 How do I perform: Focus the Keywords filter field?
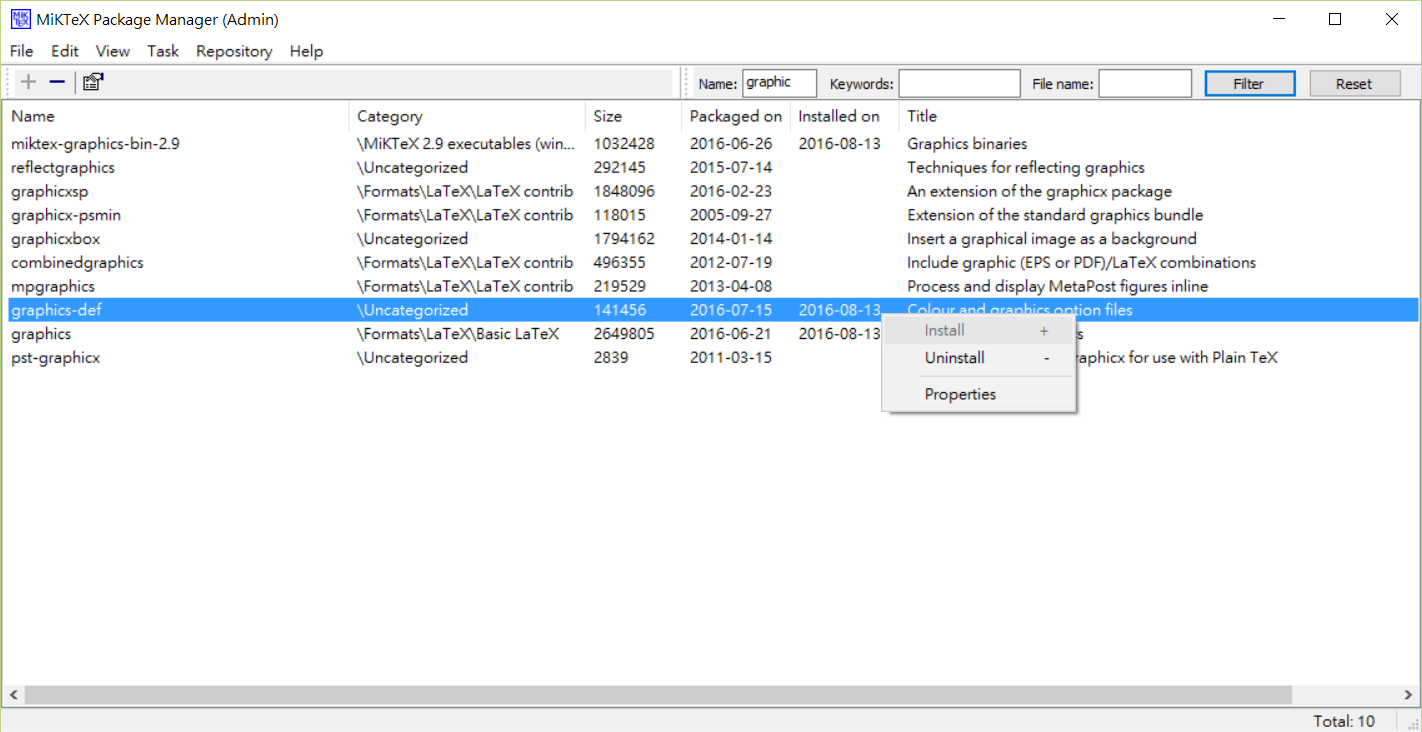959,83
